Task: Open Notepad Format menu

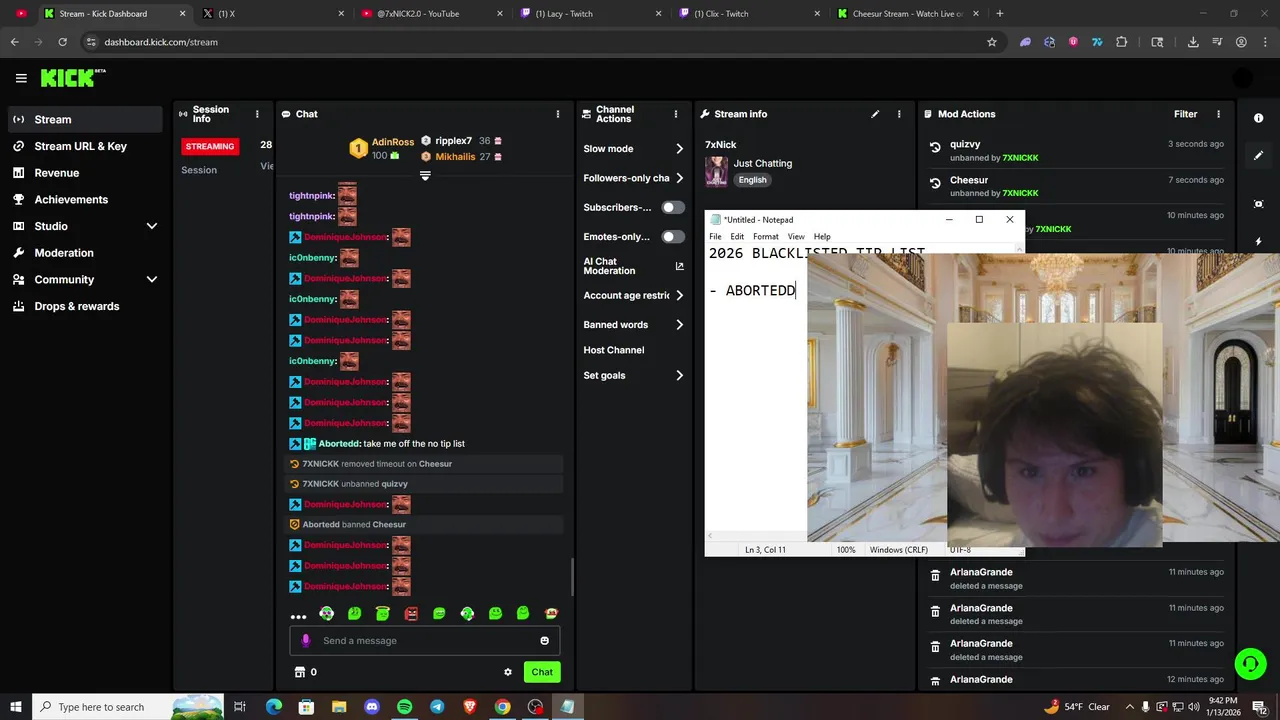Action: pos(766,237)
